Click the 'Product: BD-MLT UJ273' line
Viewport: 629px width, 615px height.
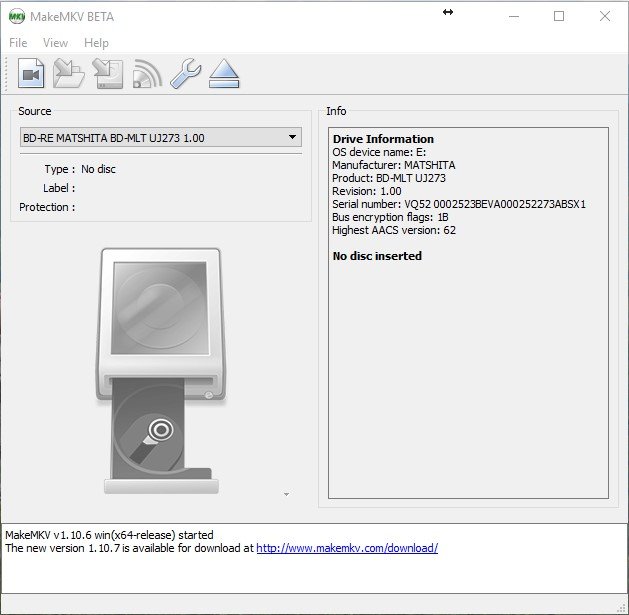pyautogui.click(x=389, y=178)
